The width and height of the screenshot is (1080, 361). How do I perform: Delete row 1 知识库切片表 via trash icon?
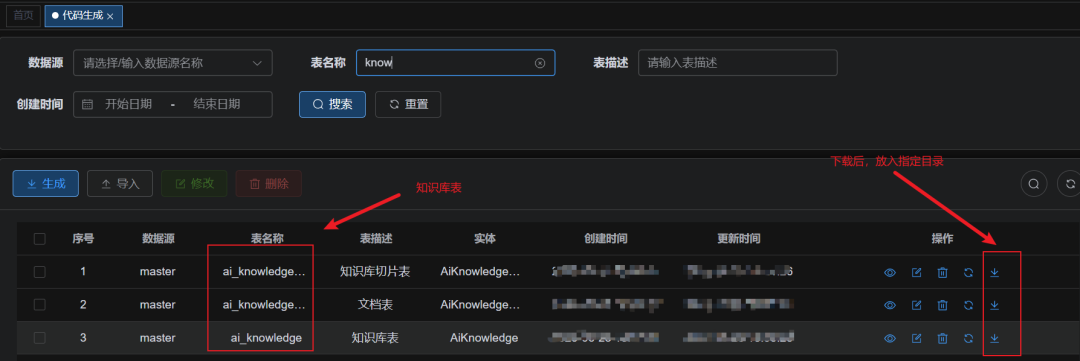pos(942,272)
